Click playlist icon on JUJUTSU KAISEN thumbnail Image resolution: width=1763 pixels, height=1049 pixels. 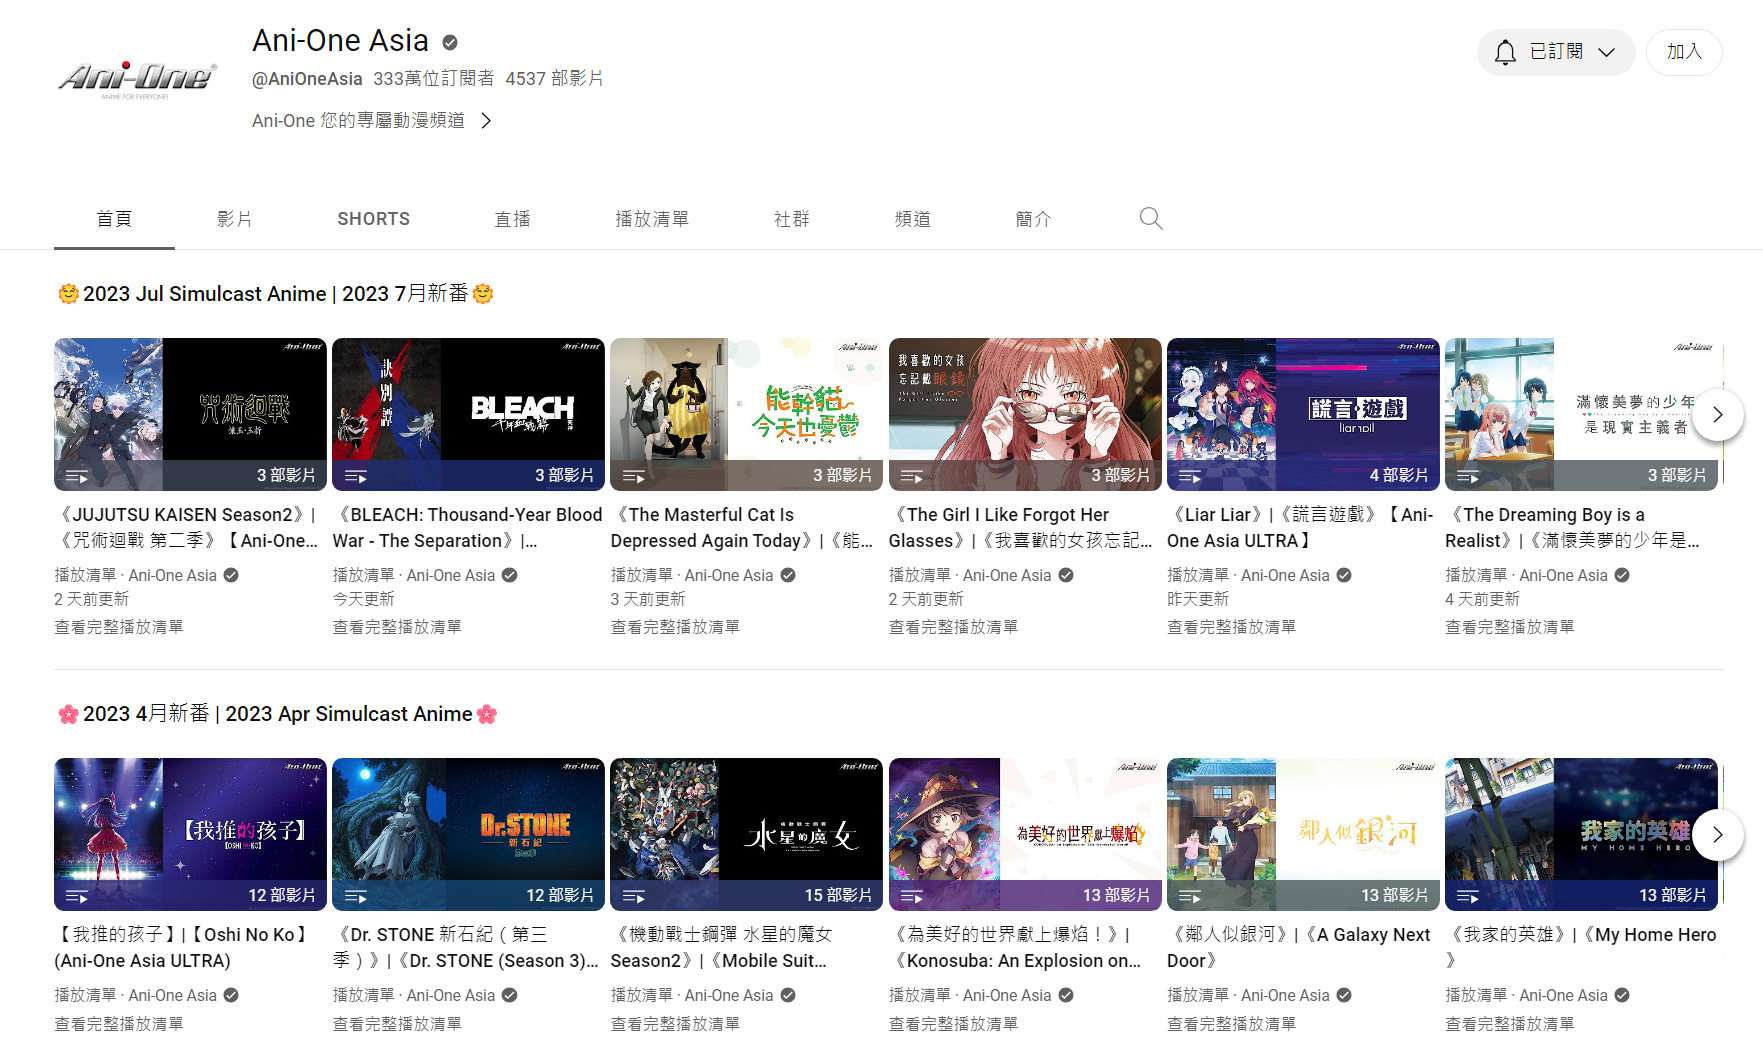[77, 476]
